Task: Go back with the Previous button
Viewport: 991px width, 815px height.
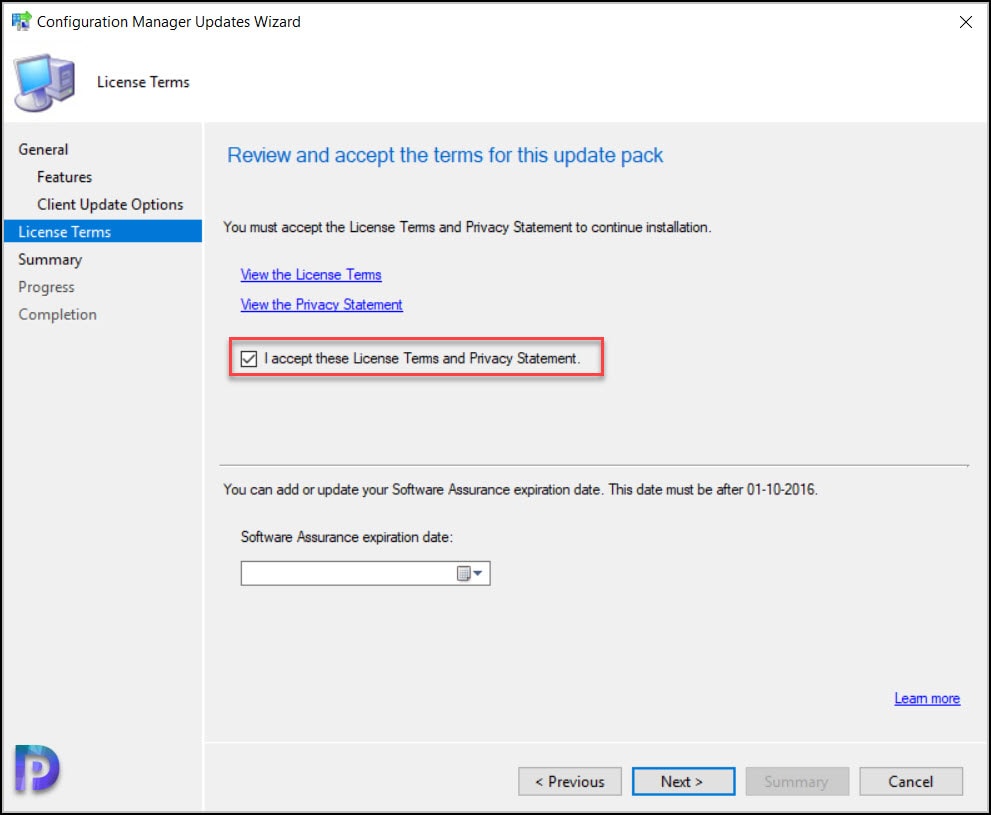Action: tap(569, 782)
